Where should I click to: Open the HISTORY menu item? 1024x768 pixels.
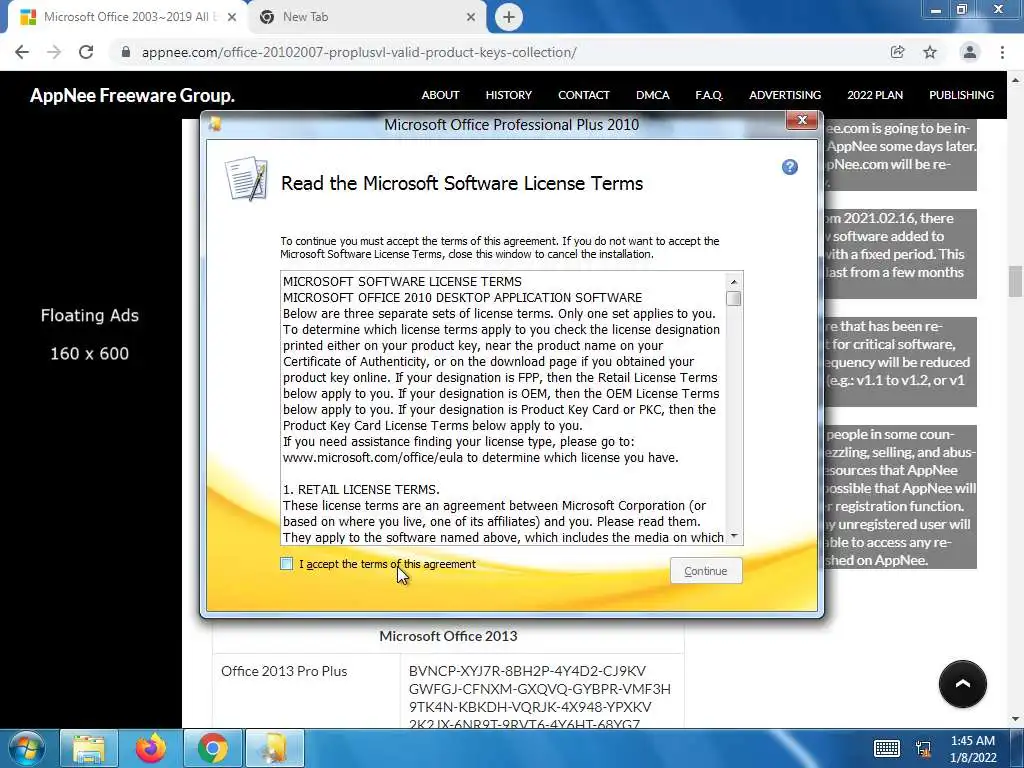click(509, 95)
